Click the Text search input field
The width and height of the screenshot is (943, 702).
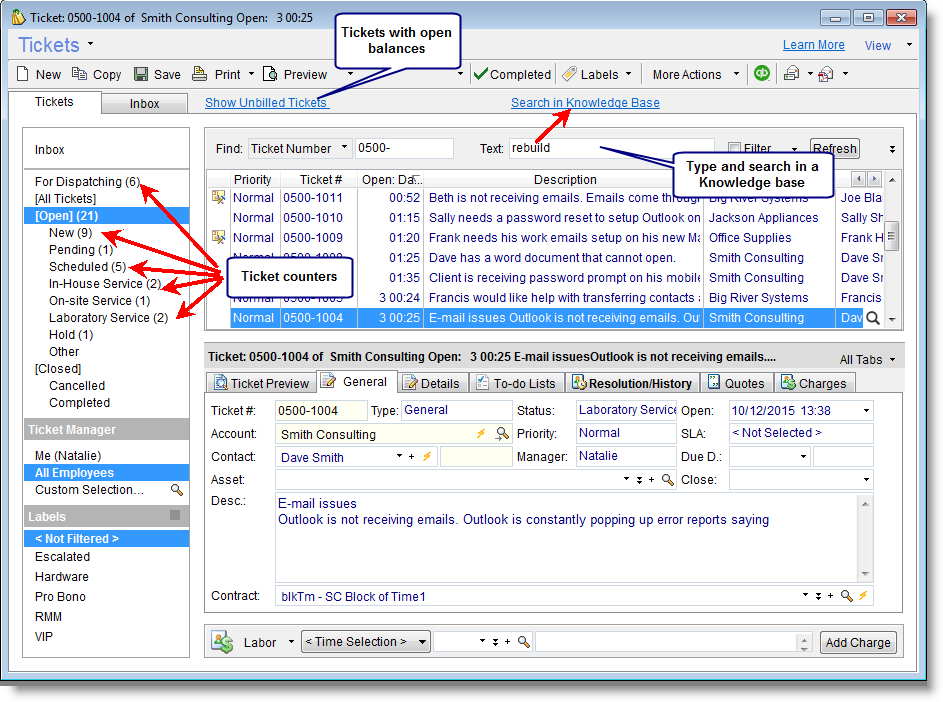point(610,148)
